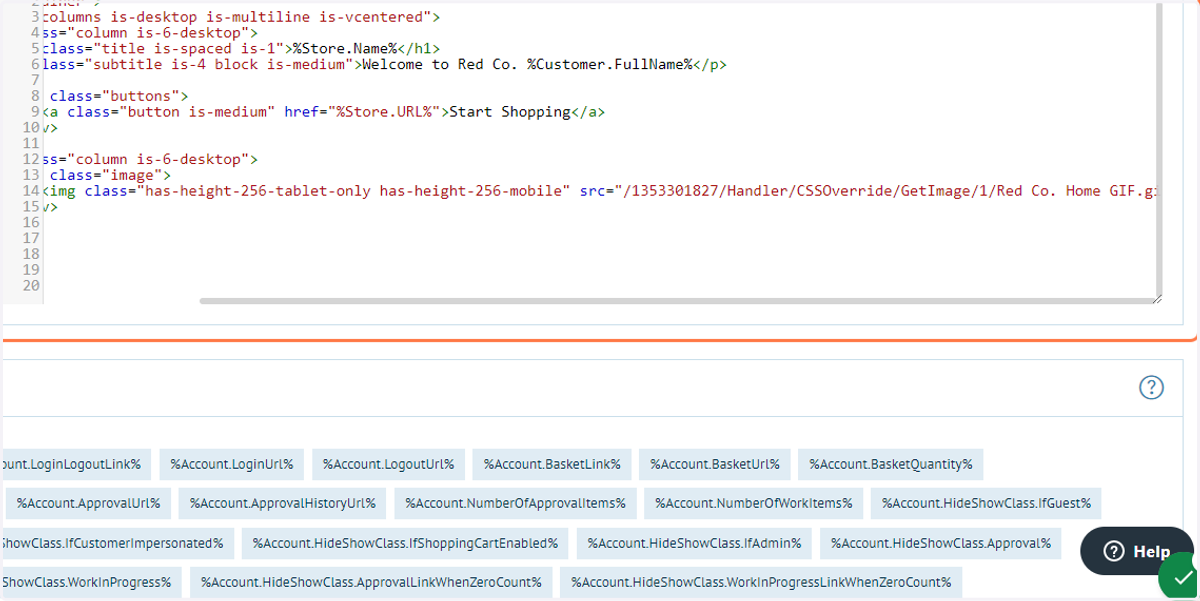Place cursor on the %Store.Name% code line
This screenshot has height=601, width=1200.
(240, 48)
